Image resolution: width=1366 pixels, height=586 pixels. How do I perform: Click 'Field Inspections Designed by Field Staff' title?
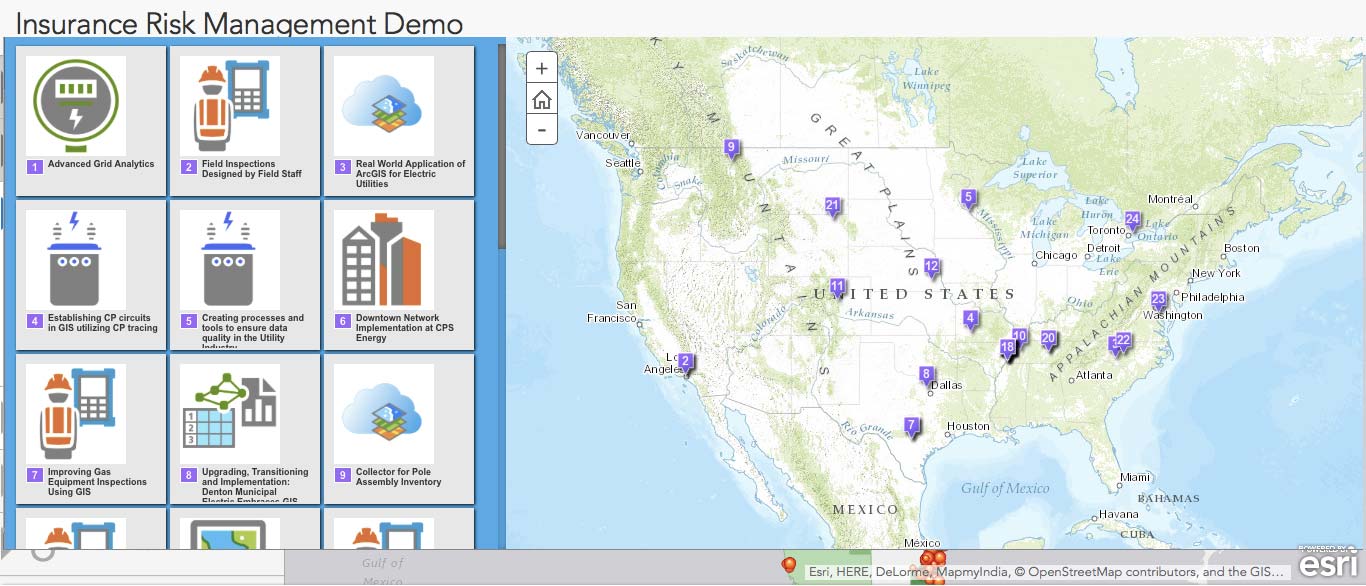tap(252, 169)
